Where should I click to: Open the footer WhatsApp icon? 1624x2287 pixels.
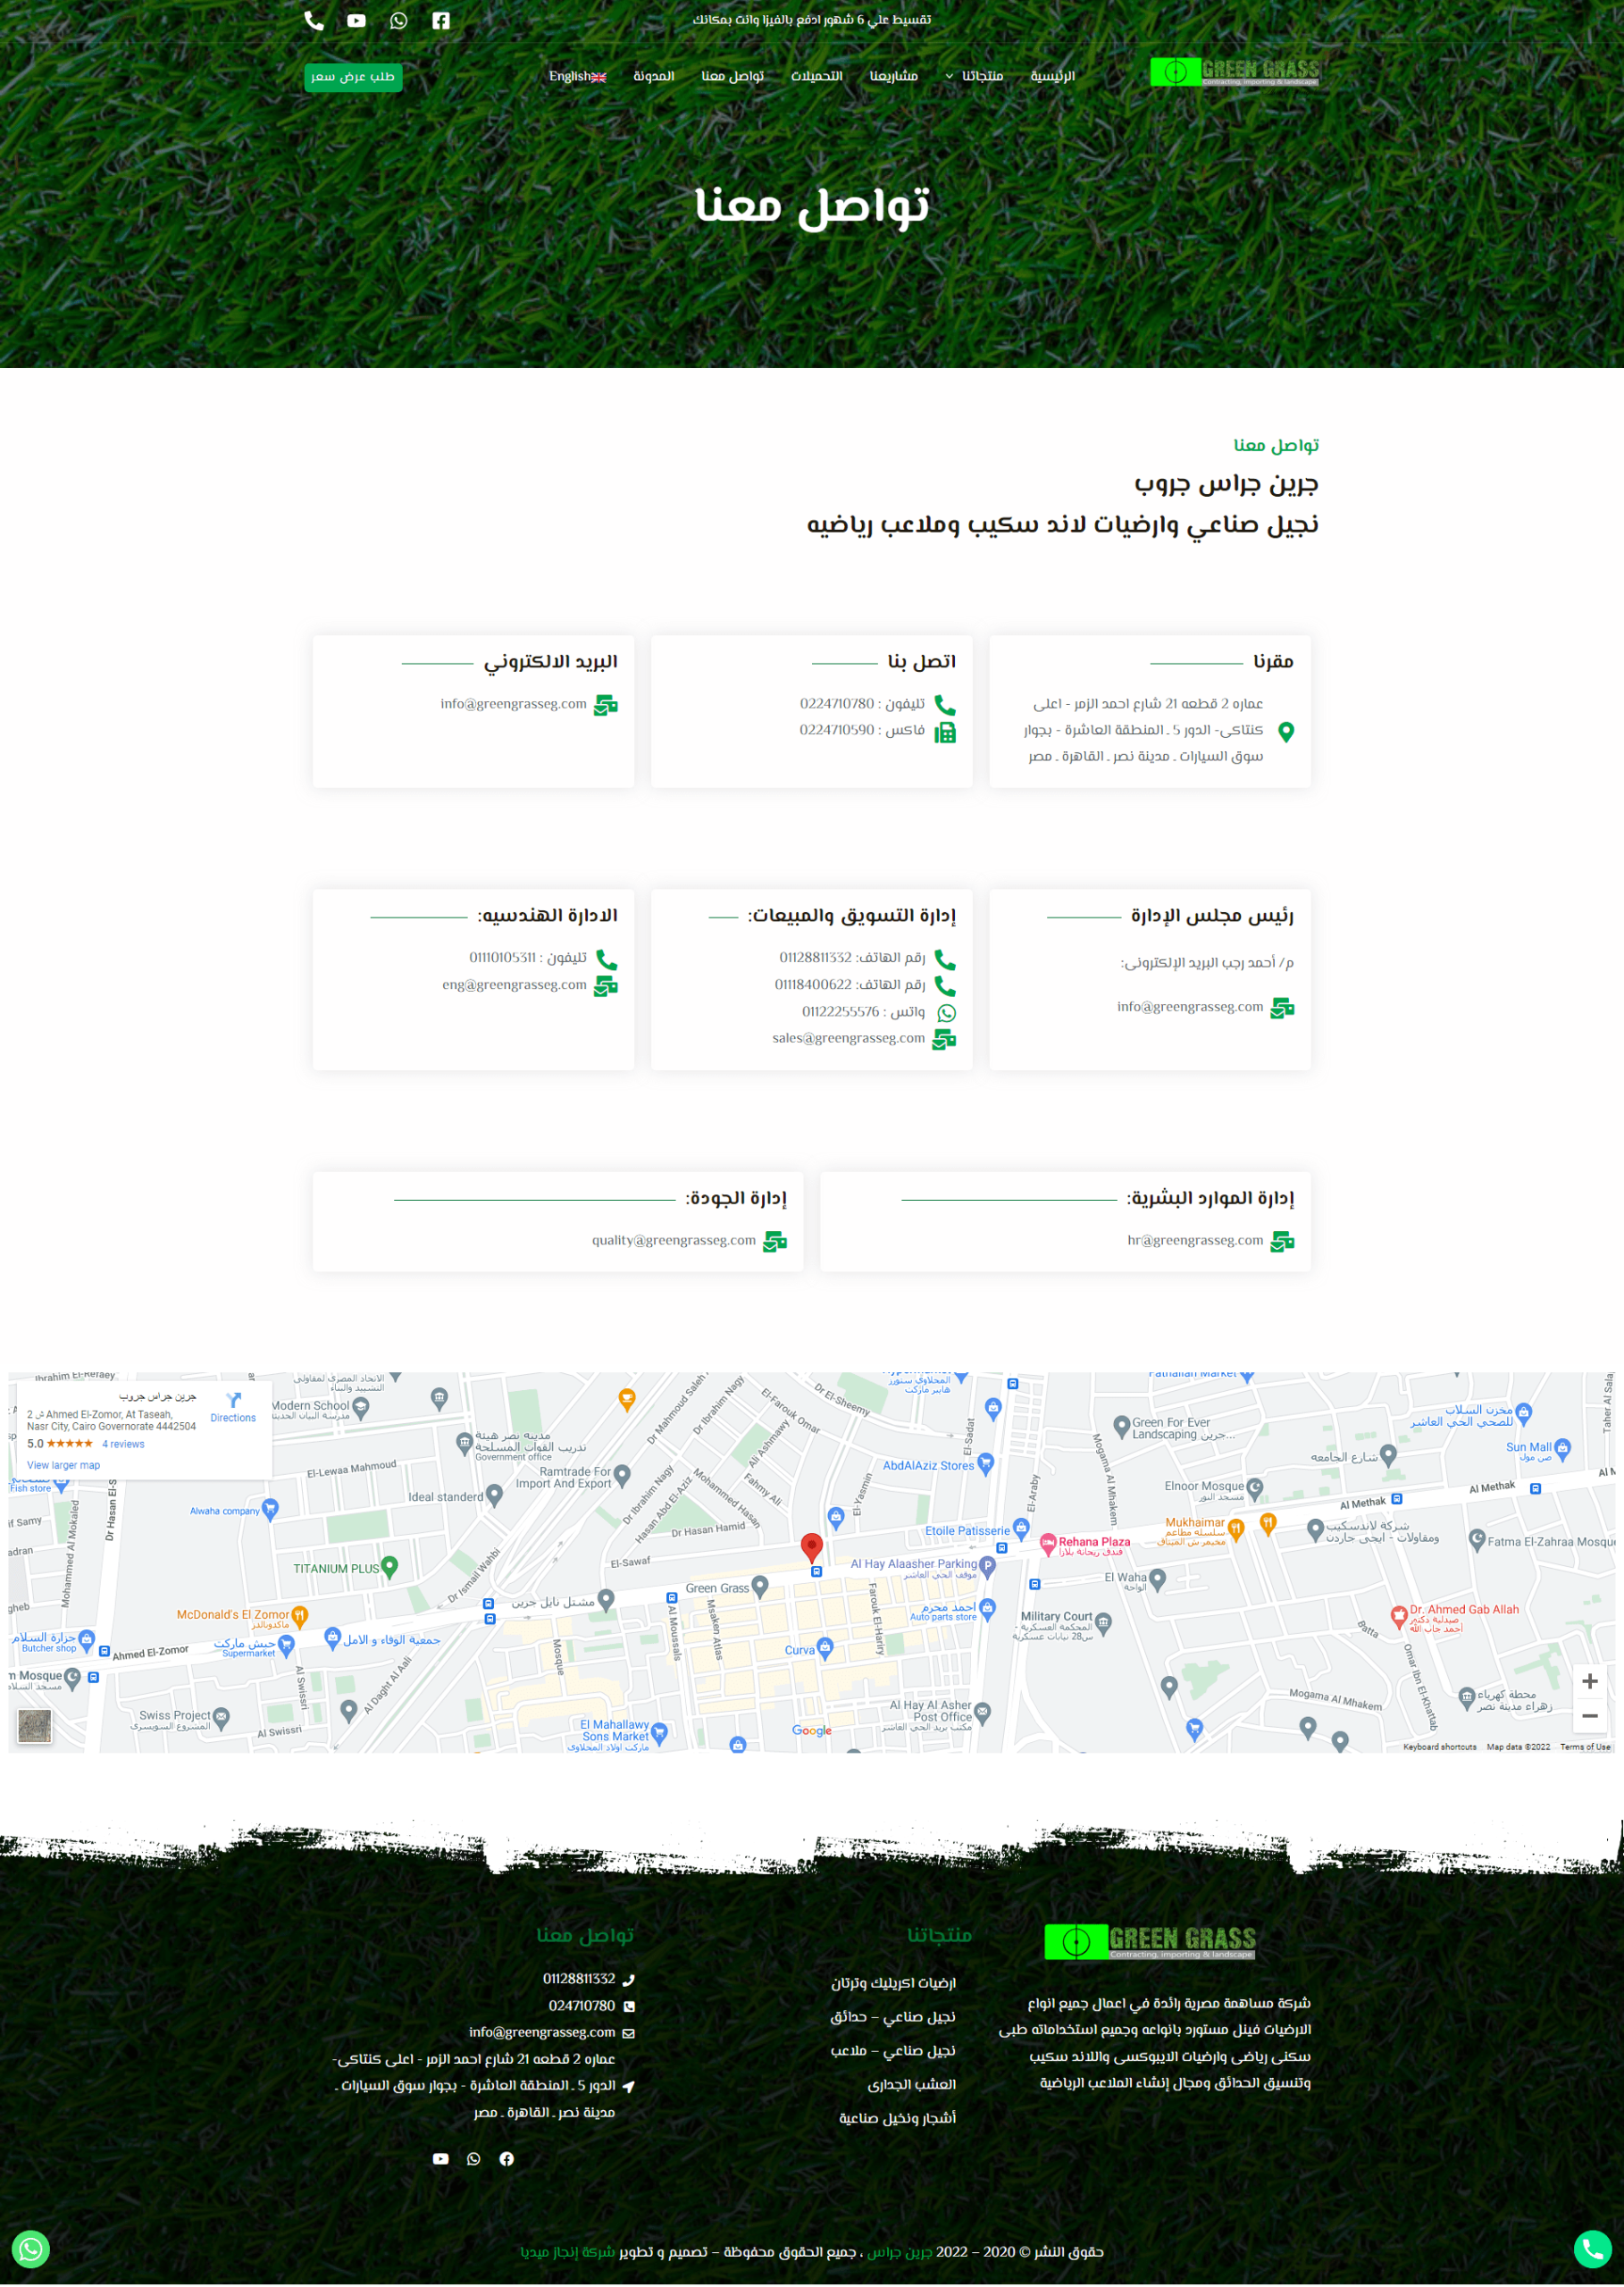coord(473,2158)
